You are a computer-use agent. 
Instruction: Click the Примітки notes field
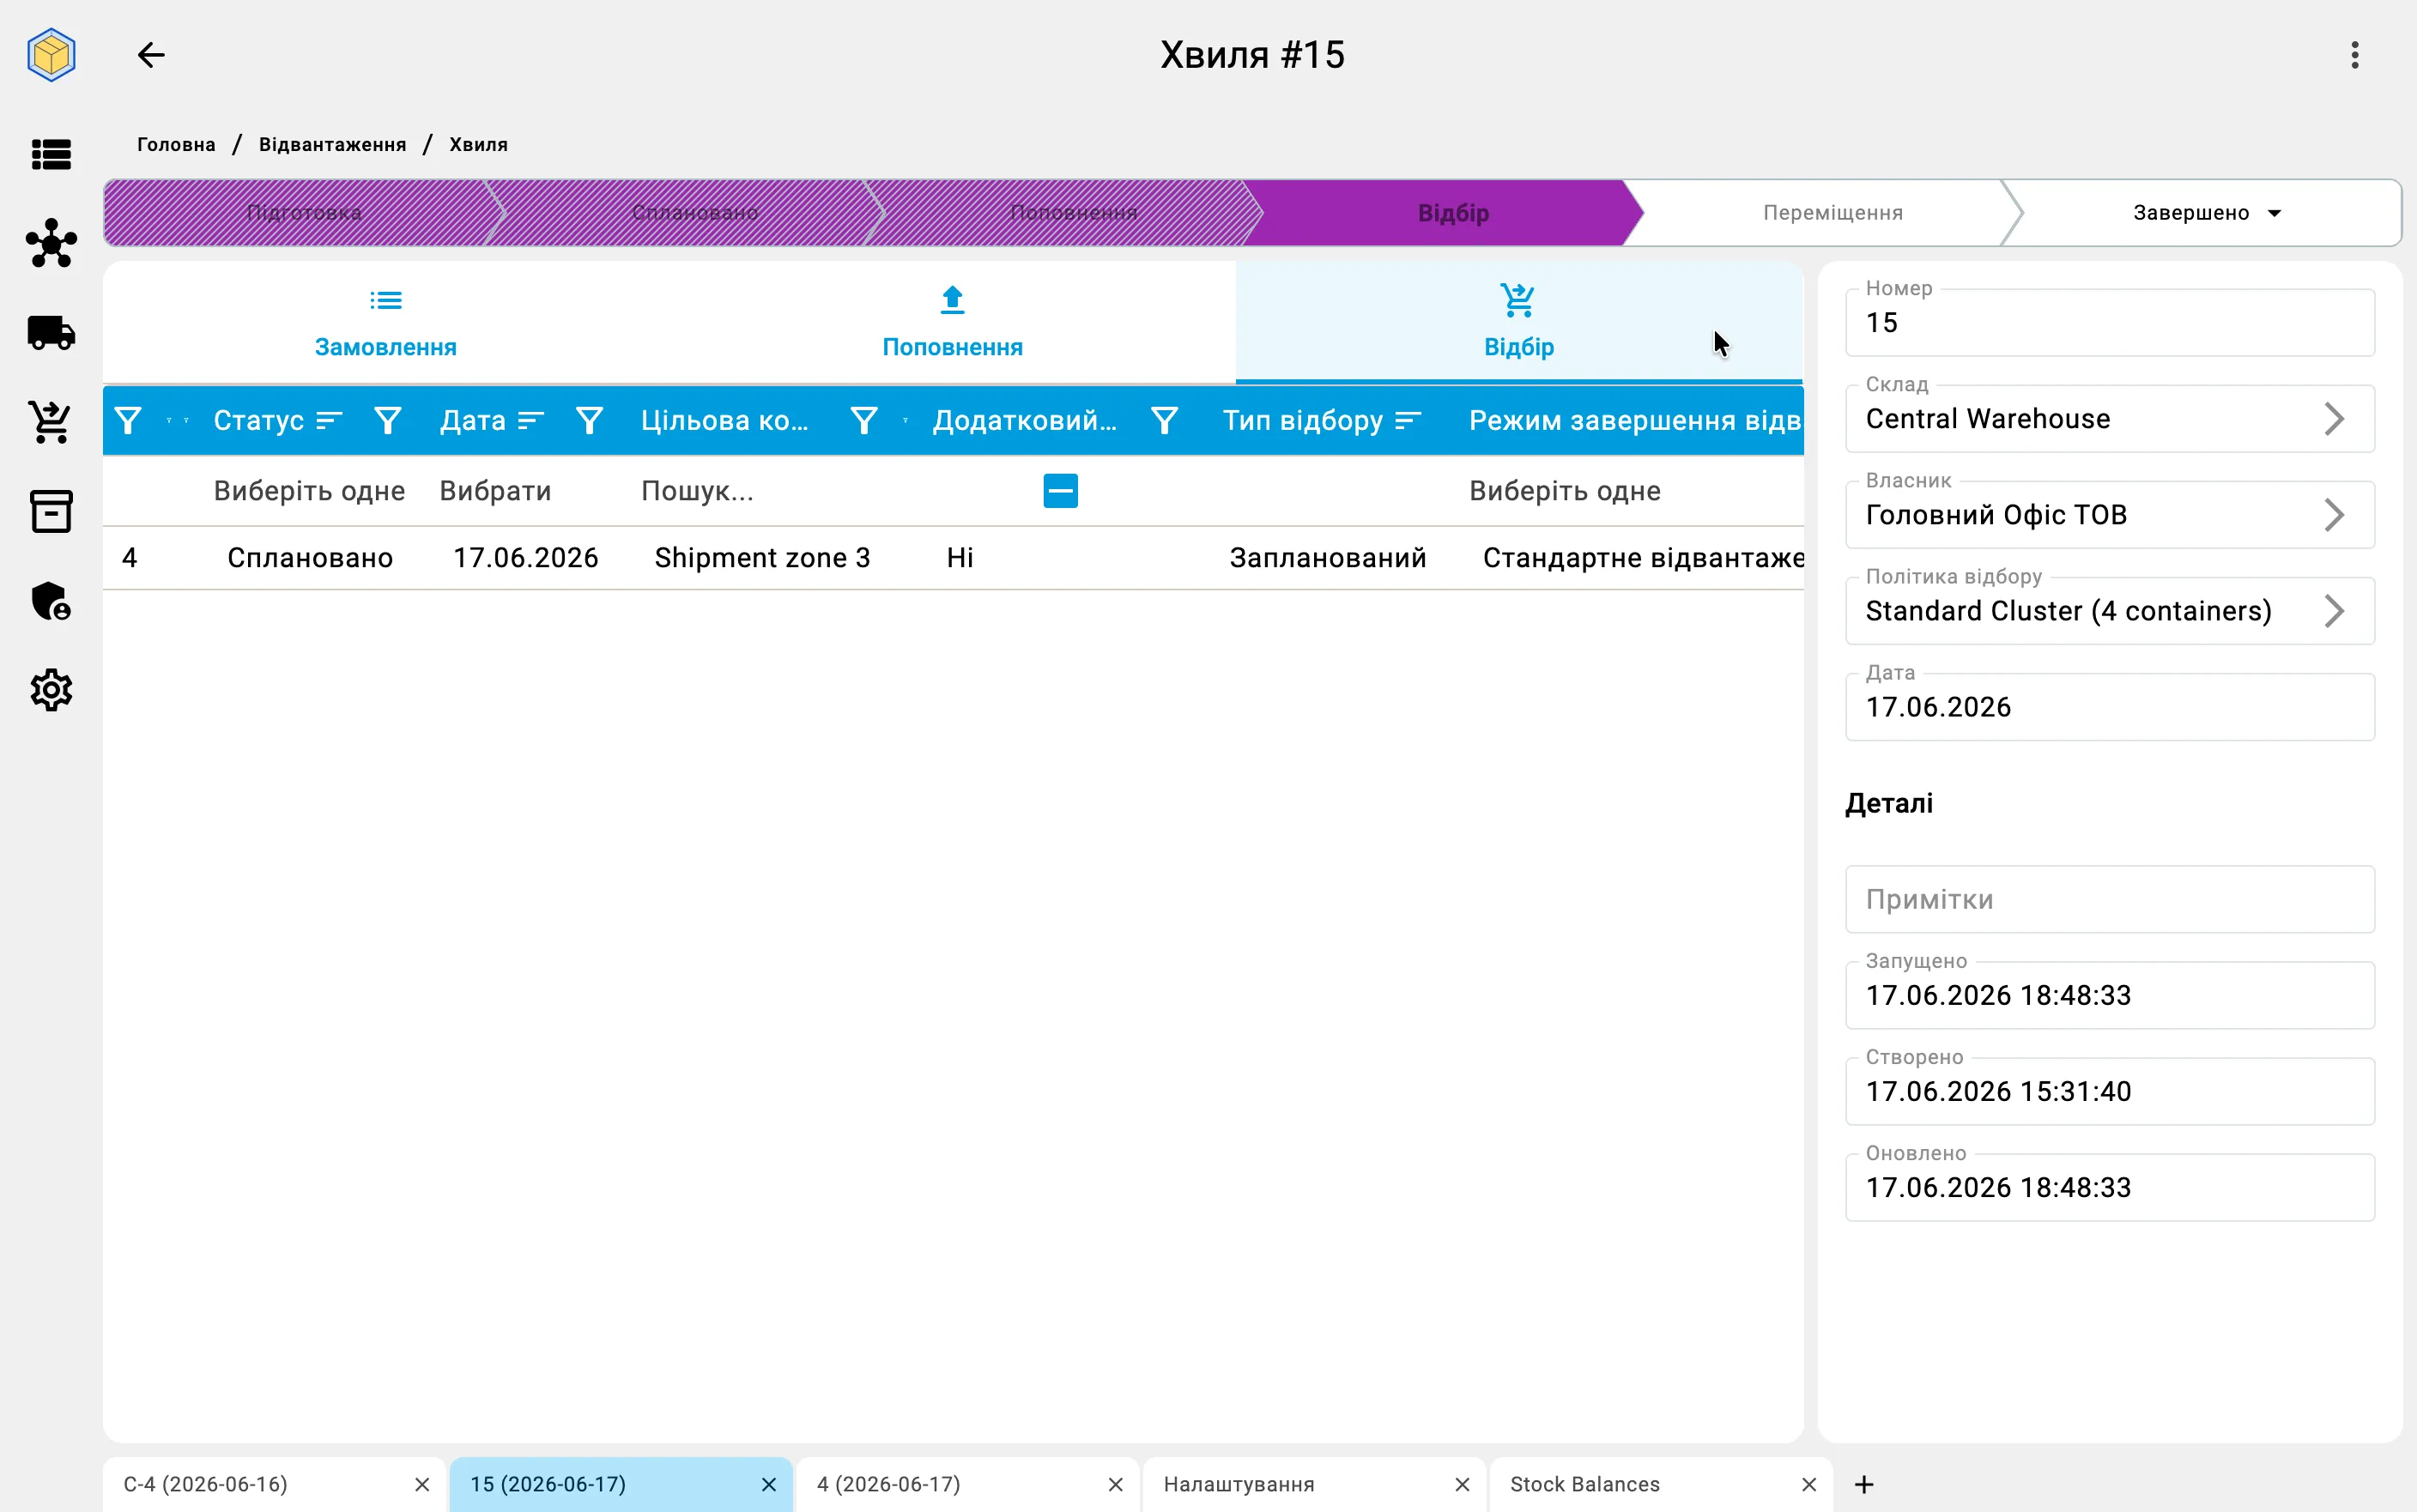2109,899
